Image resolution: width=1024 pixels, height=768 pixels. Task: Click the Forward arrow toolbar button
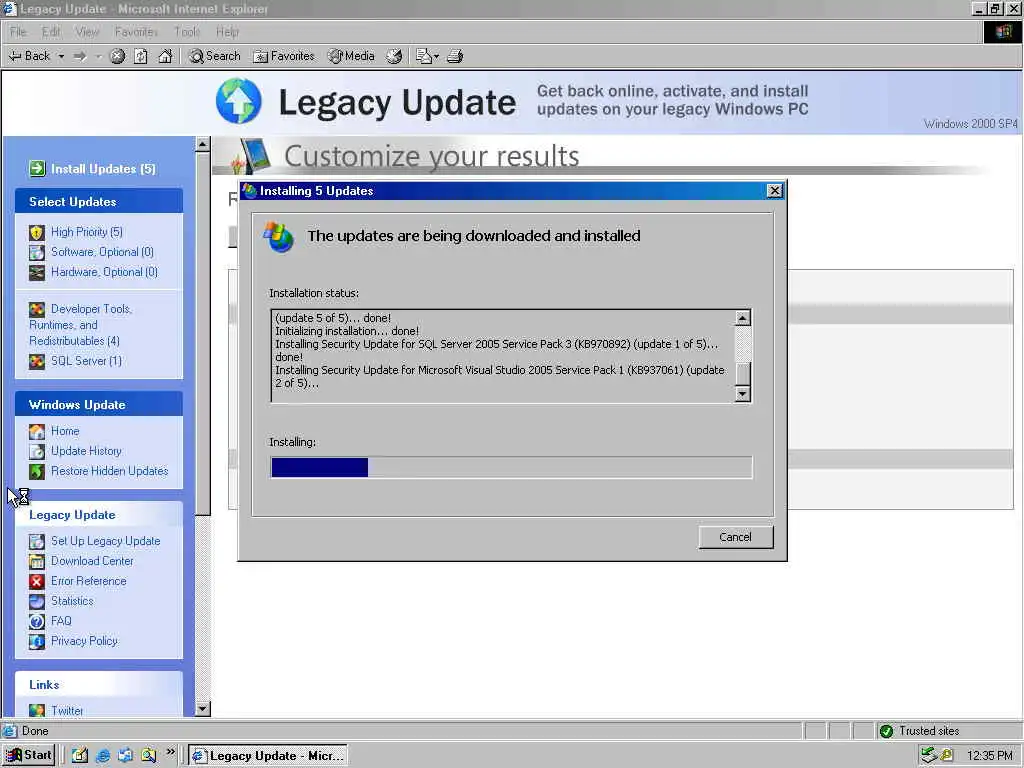[80, 56]
